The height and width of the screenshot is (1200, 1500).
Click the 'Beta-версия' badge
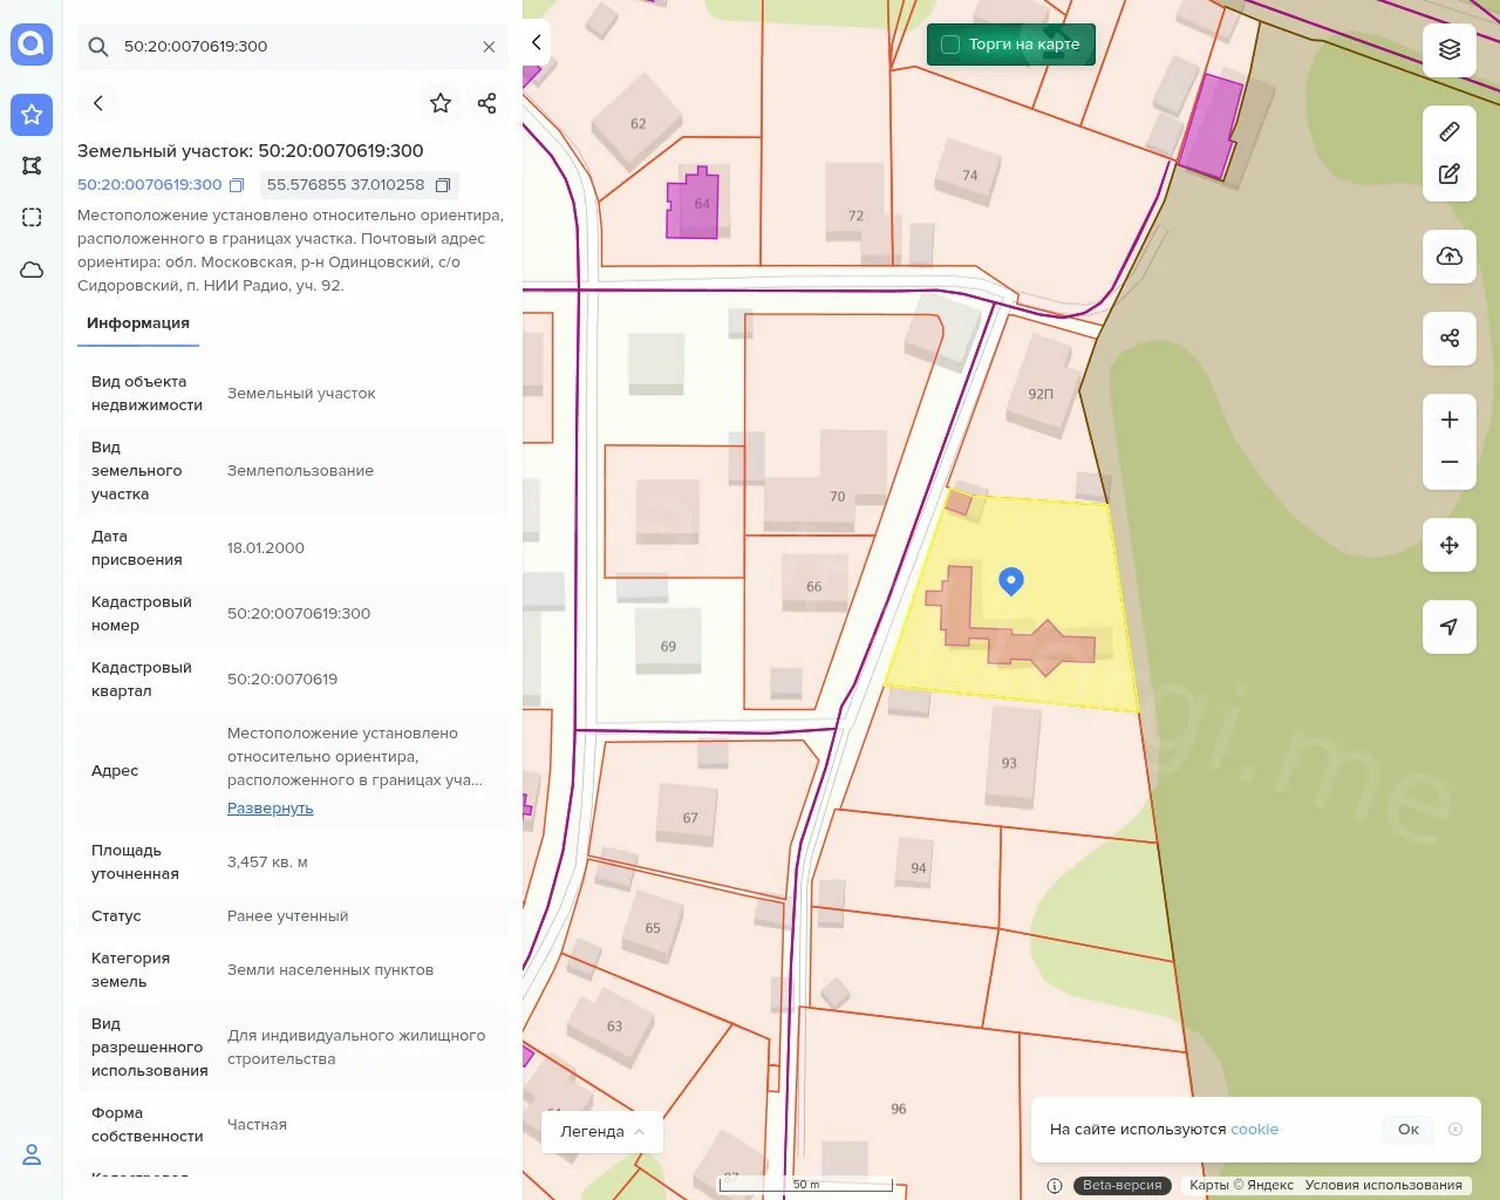tap(1122, 1185)
